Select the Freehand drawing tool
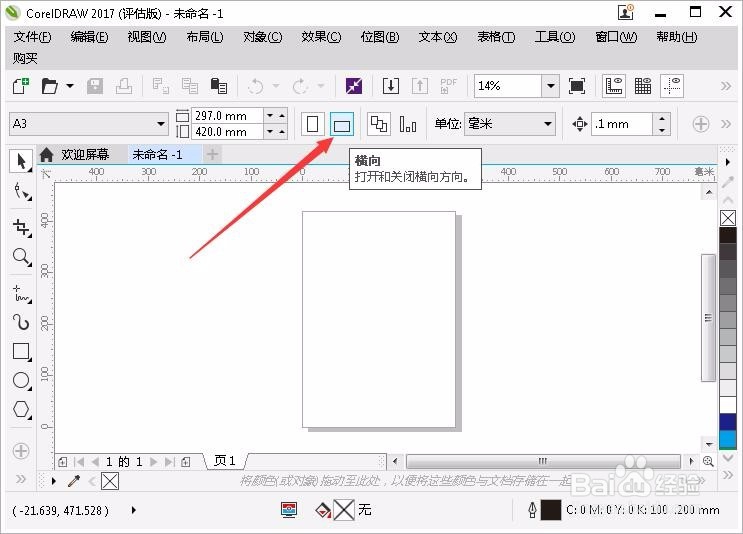Screen dimensions: 743x534 coord(21,294)
